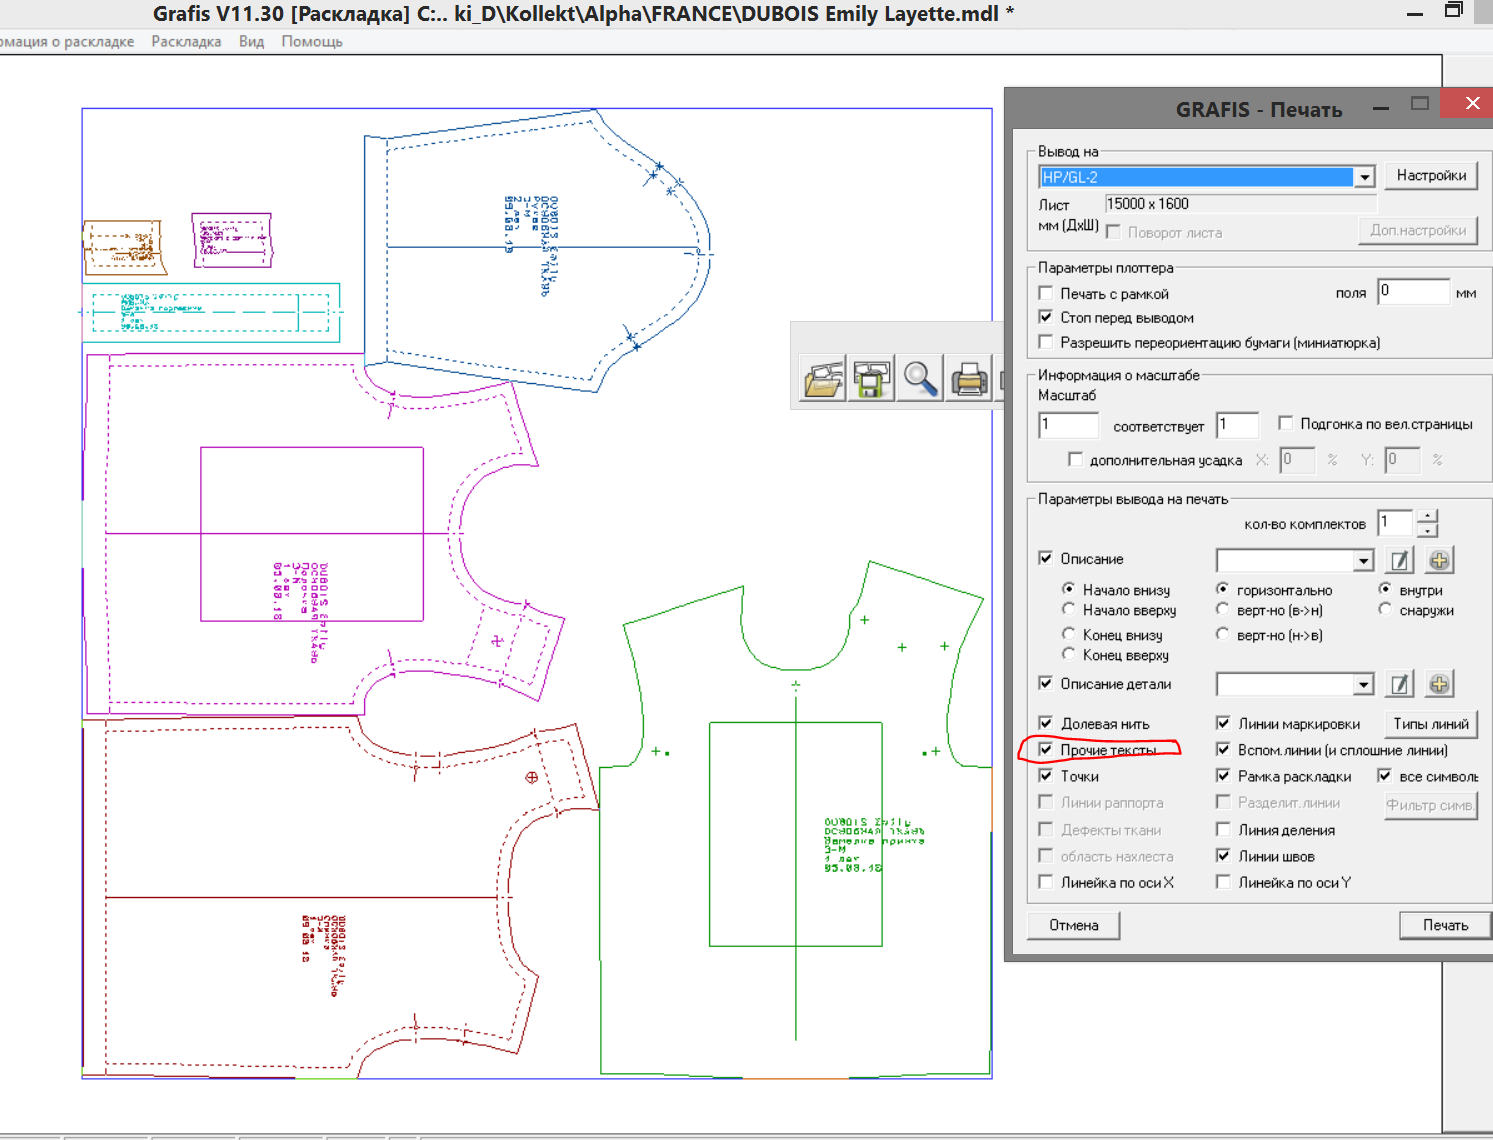This screenshot has height=1140, width=1493.
Task: Click the save layout floppy disk icon
Action: tap(871, 380)
